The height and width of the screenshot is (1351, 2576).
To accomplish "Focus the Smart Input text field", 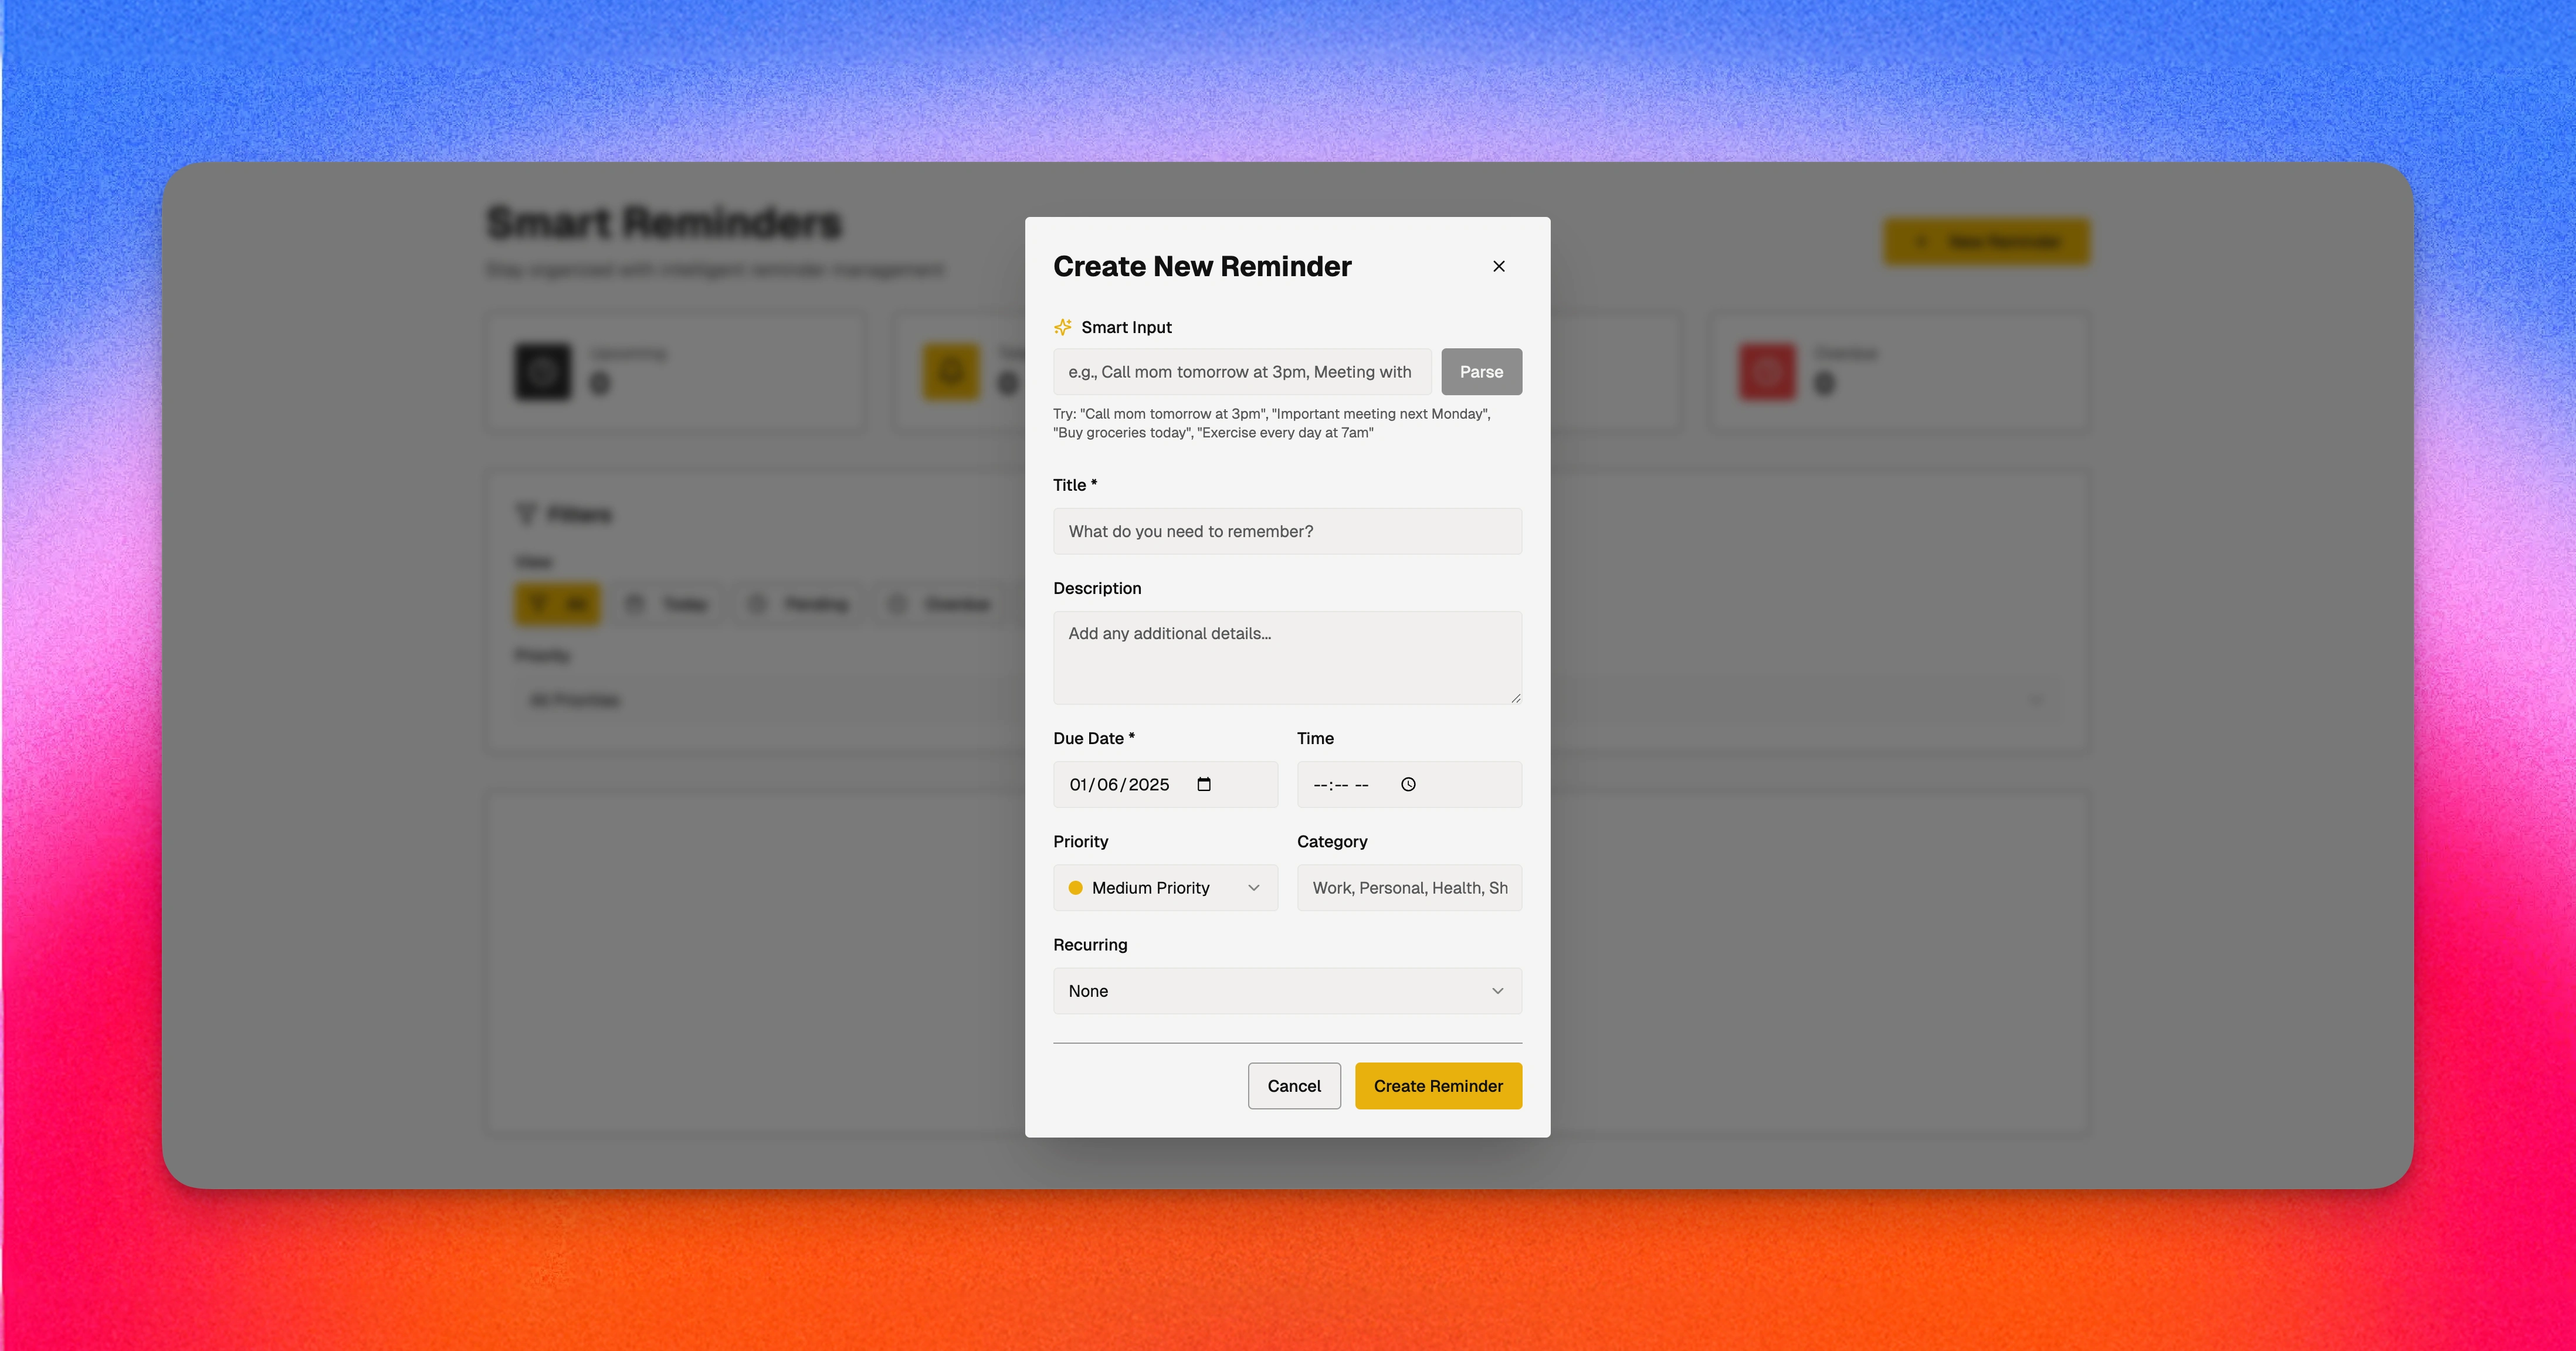I will click(1242, 372).
